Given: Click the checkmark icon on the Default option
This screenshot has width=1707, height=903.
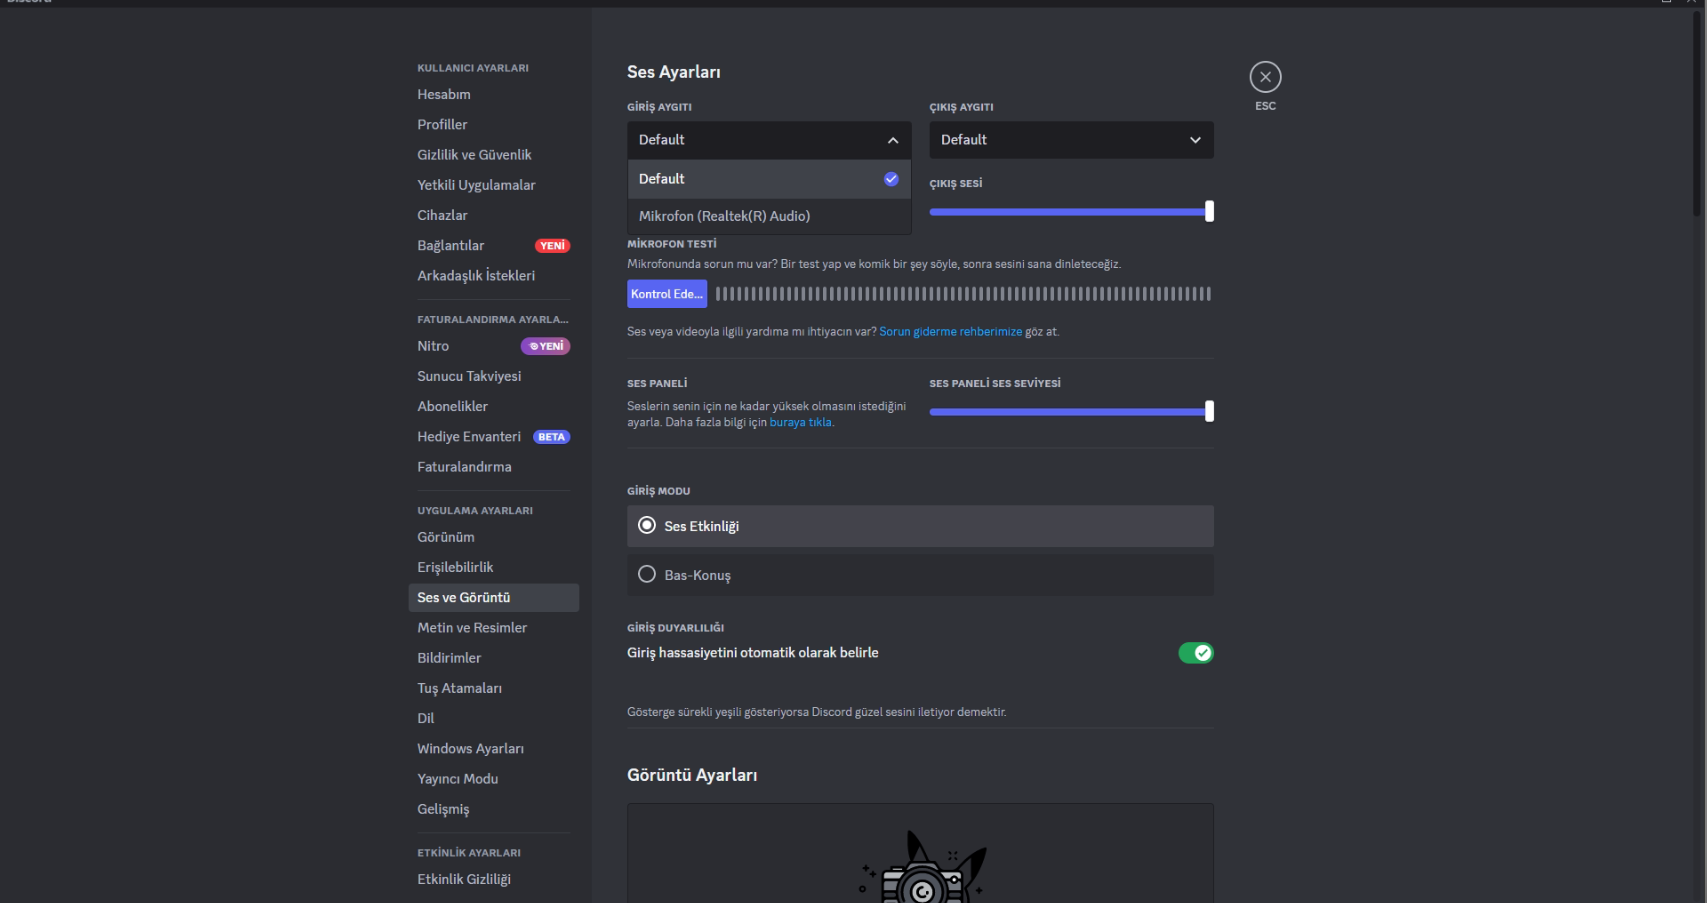Looking at the screenshot, I should pos(891,179).
